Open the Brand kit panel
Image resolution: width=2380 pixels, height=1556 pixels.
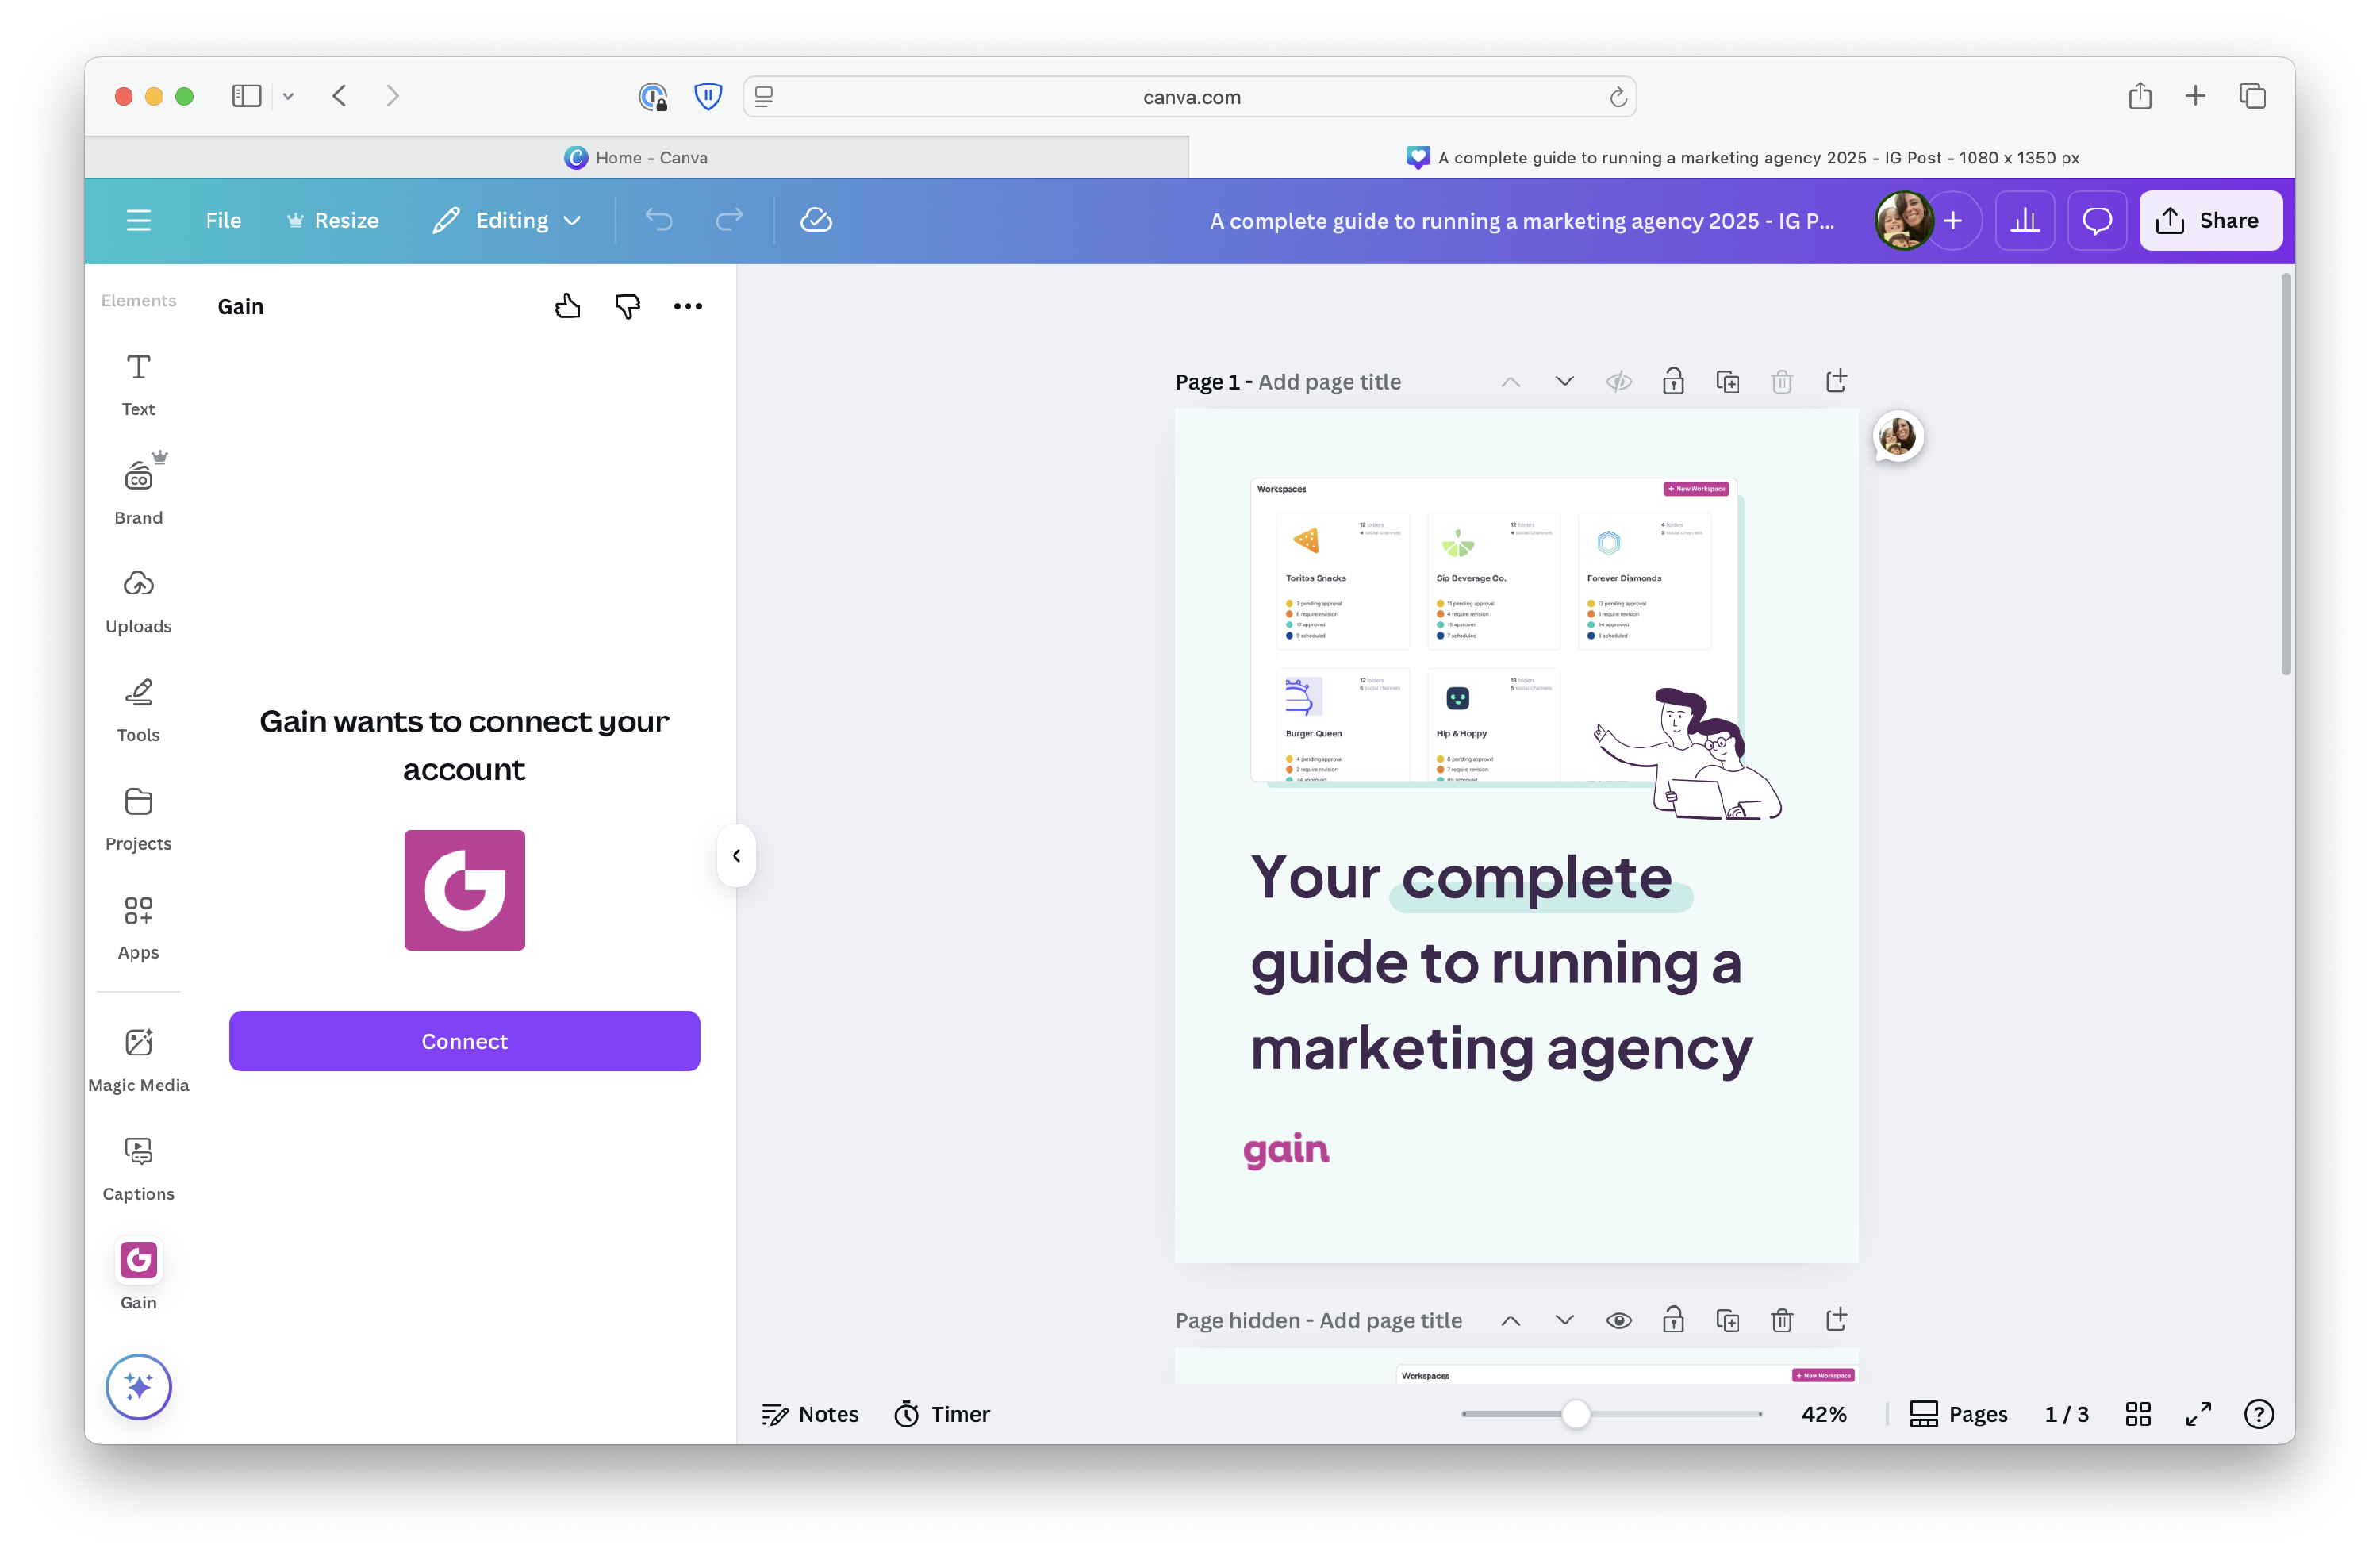point(138,491)
